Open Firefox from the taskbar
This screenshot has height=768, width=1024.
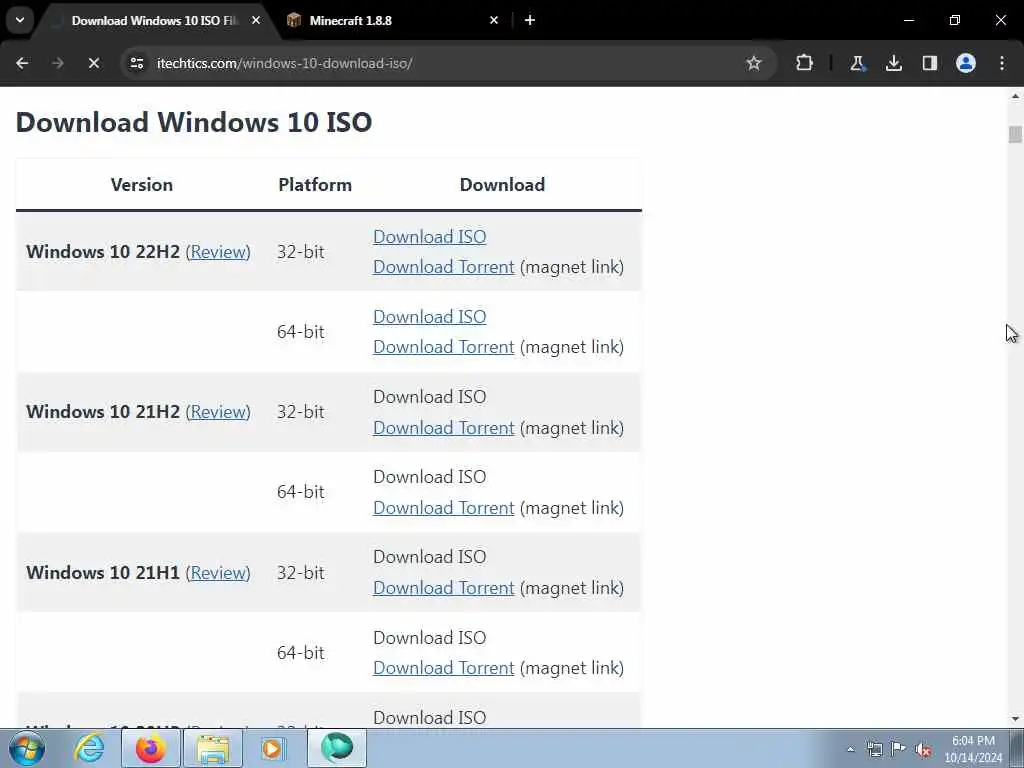[151, 748]
